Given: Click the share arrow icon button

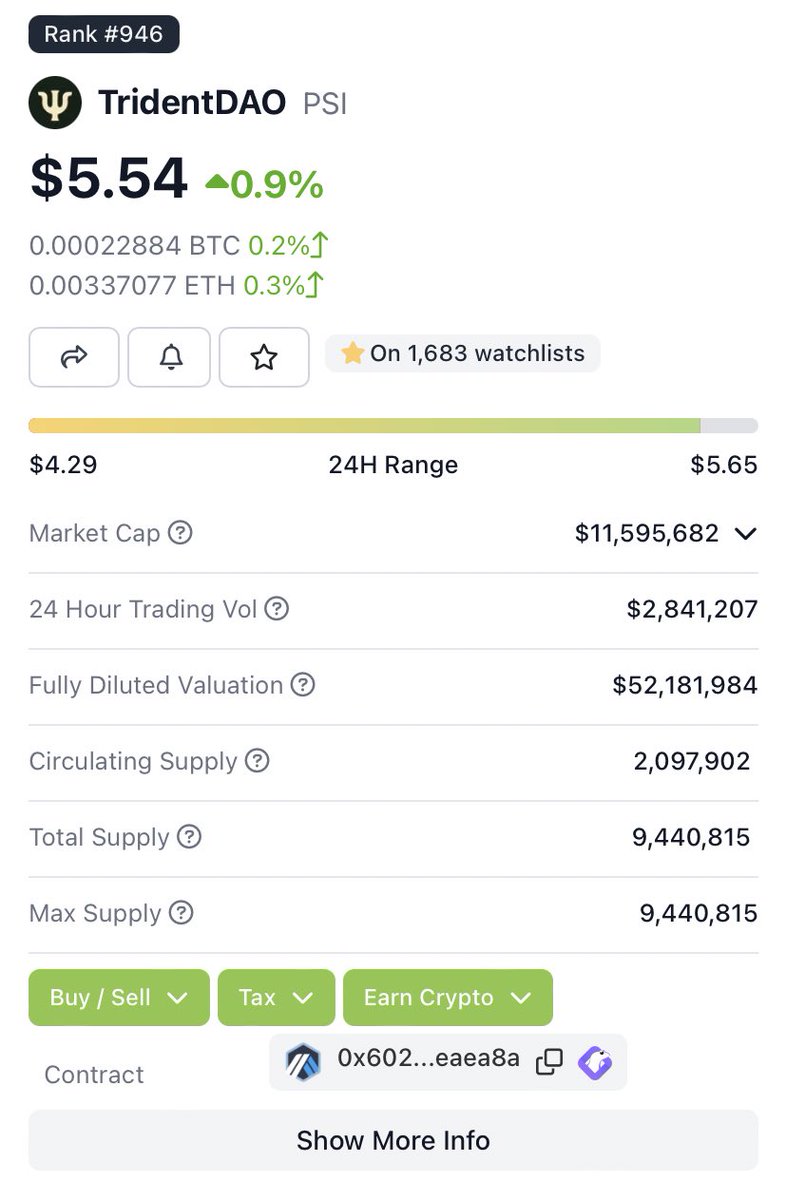Looking at the screenshot, I should pos(74,357).
